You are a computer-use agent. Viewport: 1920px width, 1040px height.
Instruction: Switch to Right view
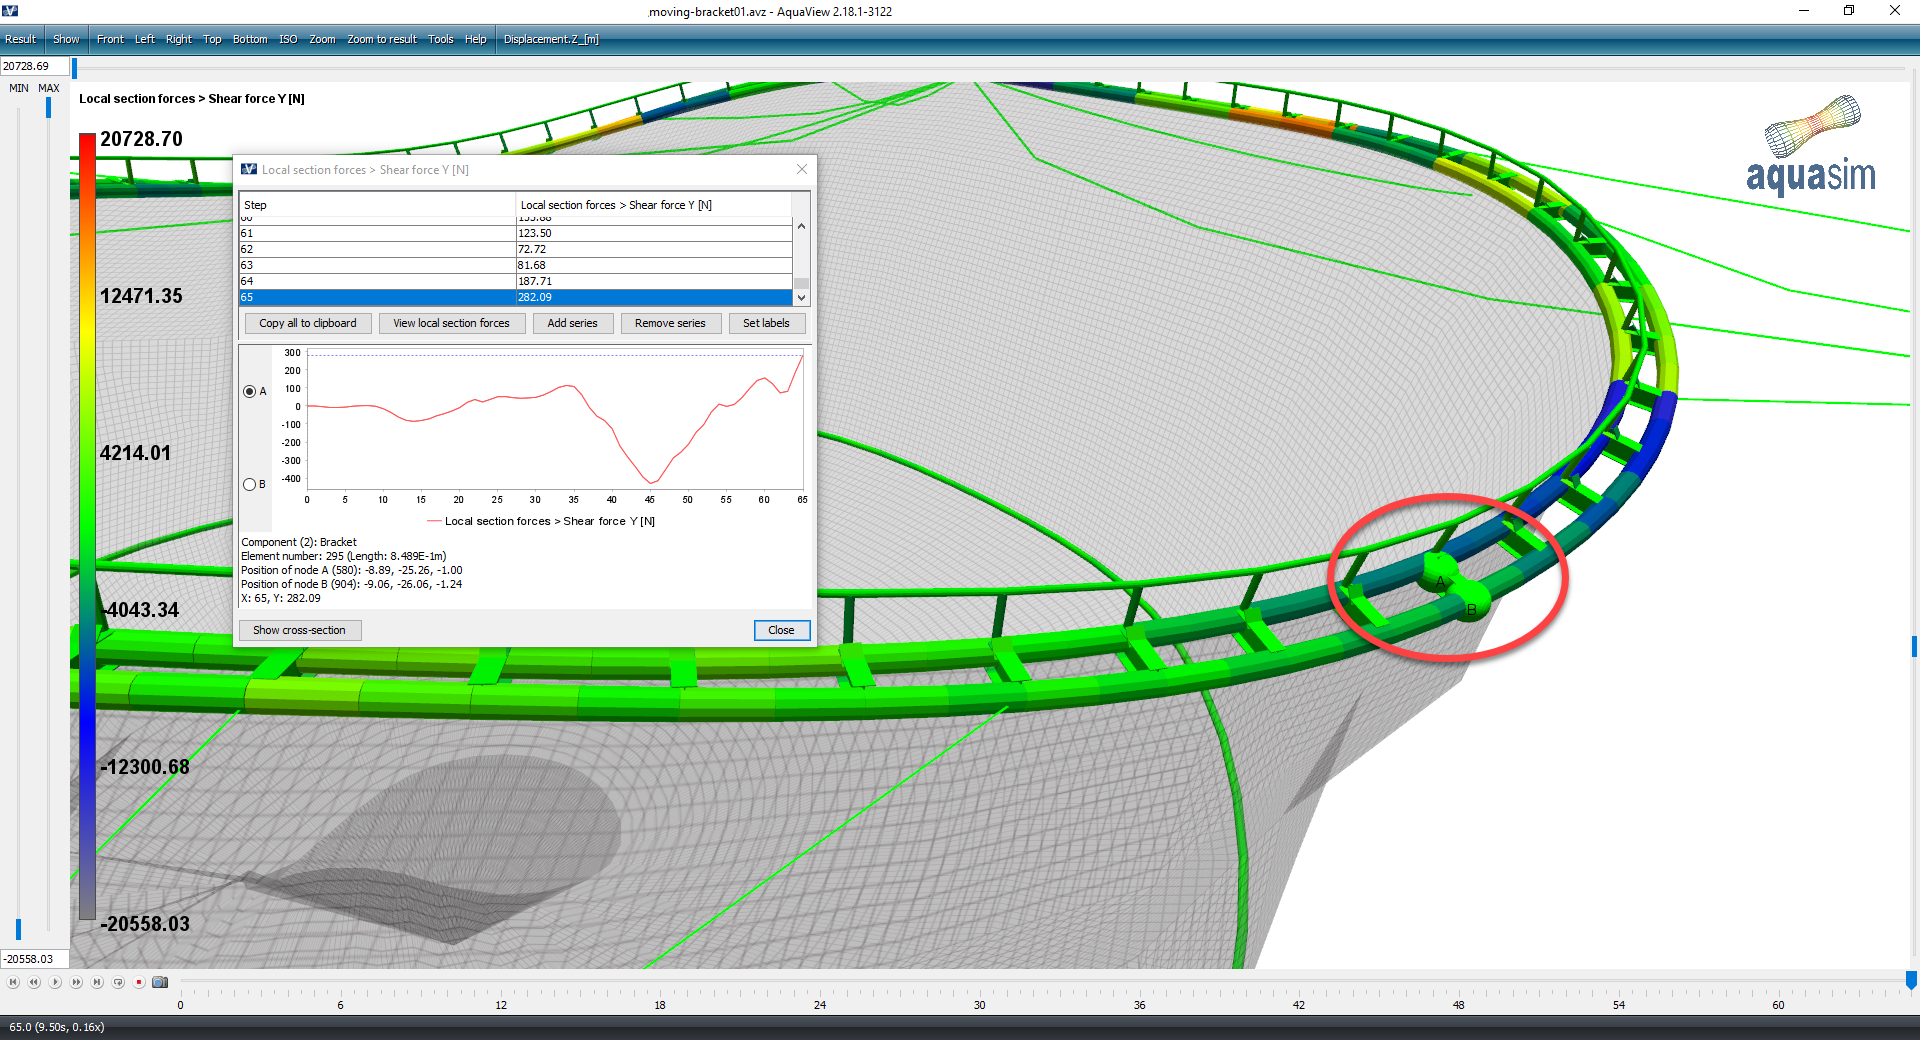click(x=179, y=39)
